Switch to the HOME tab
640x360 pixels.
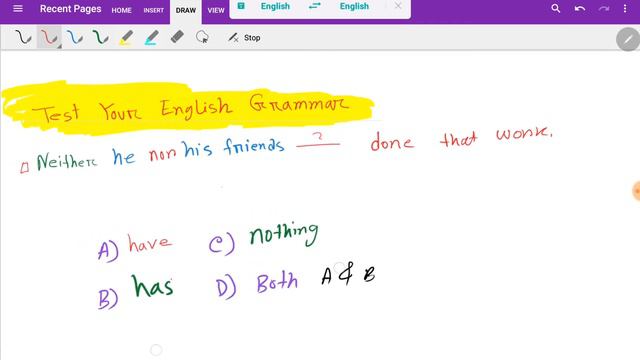(121, 11)
